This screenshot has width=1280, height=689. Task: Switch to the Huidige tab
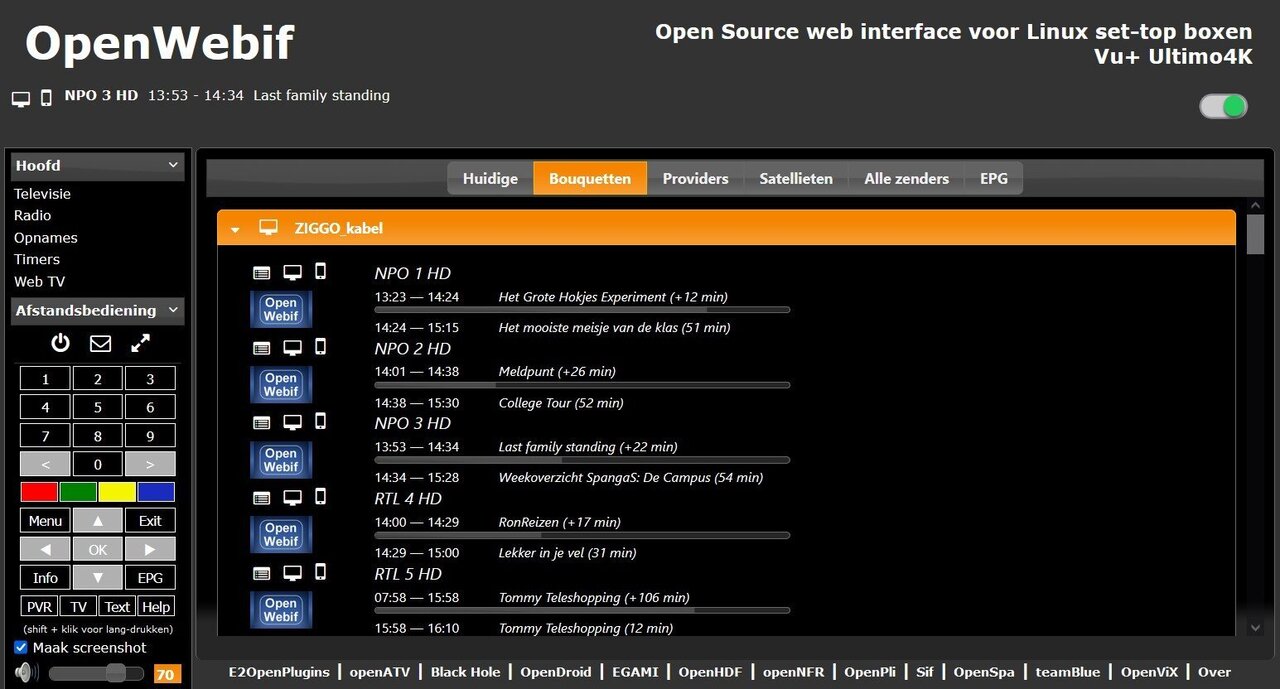click(x=490, y=178)
